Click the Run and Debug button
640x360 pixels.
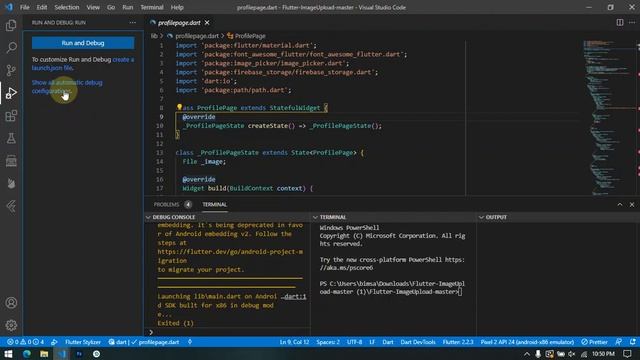(83, 43)
